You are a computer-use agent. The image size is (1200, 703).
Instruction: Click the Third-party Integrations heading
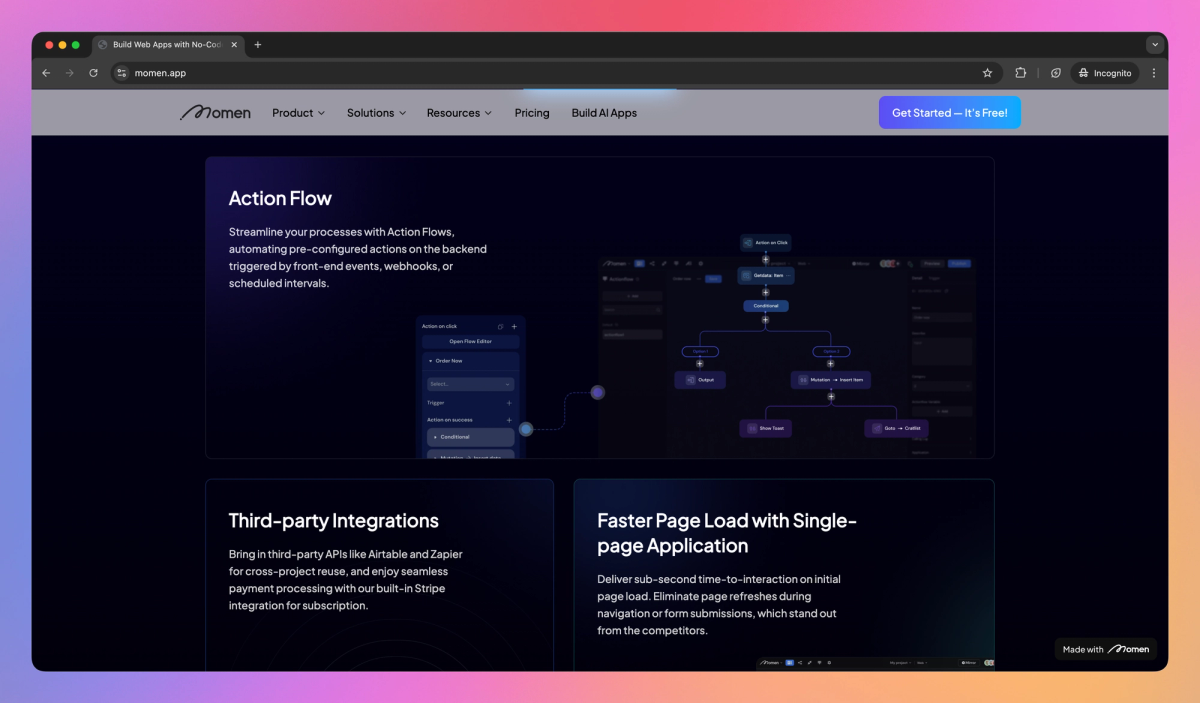pos(334,521)
